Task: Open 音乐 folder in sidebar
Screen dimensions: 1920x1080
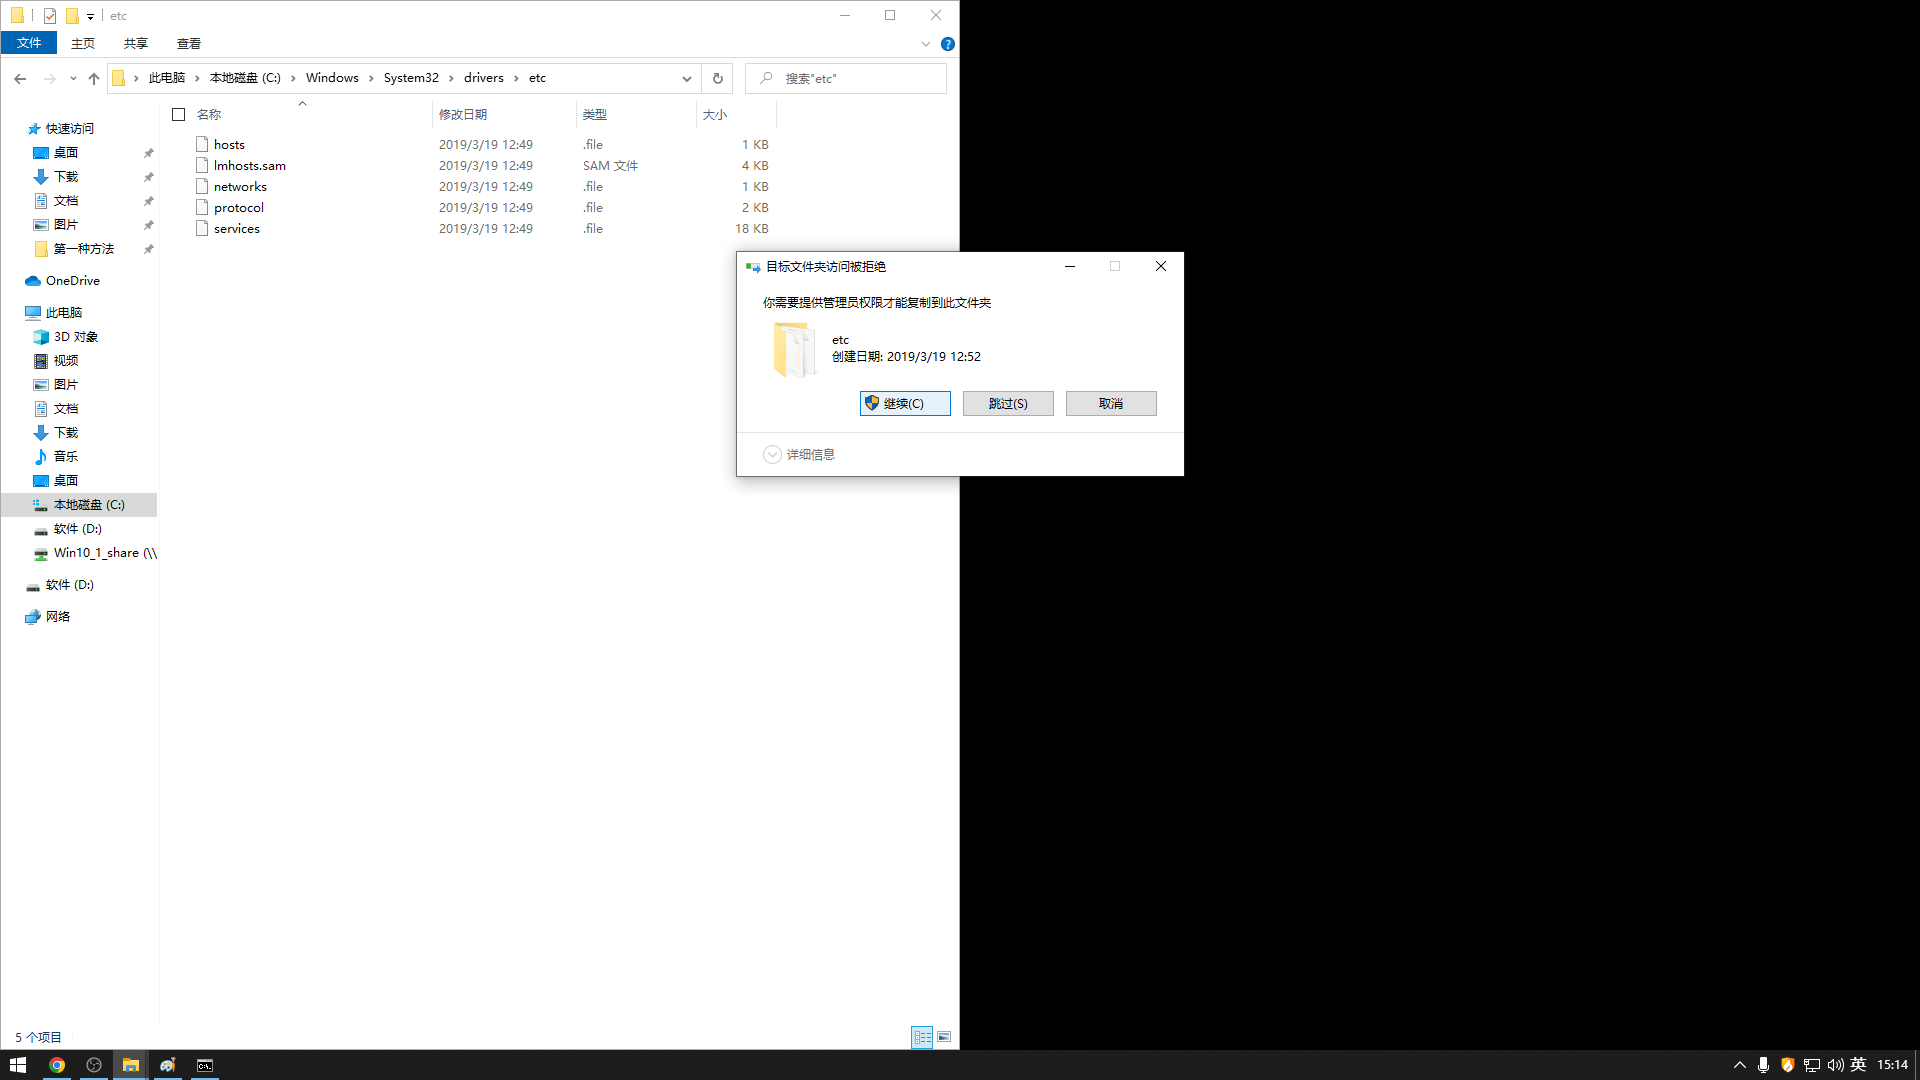Action: tap(66, 457)
